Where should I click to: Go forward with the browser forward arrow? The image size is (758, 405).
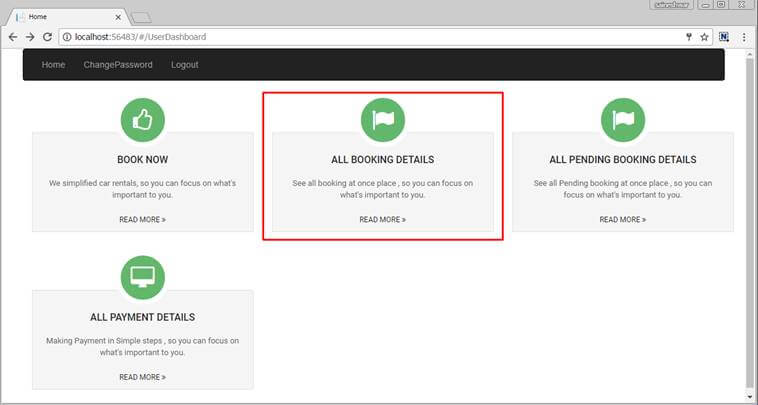30,37
